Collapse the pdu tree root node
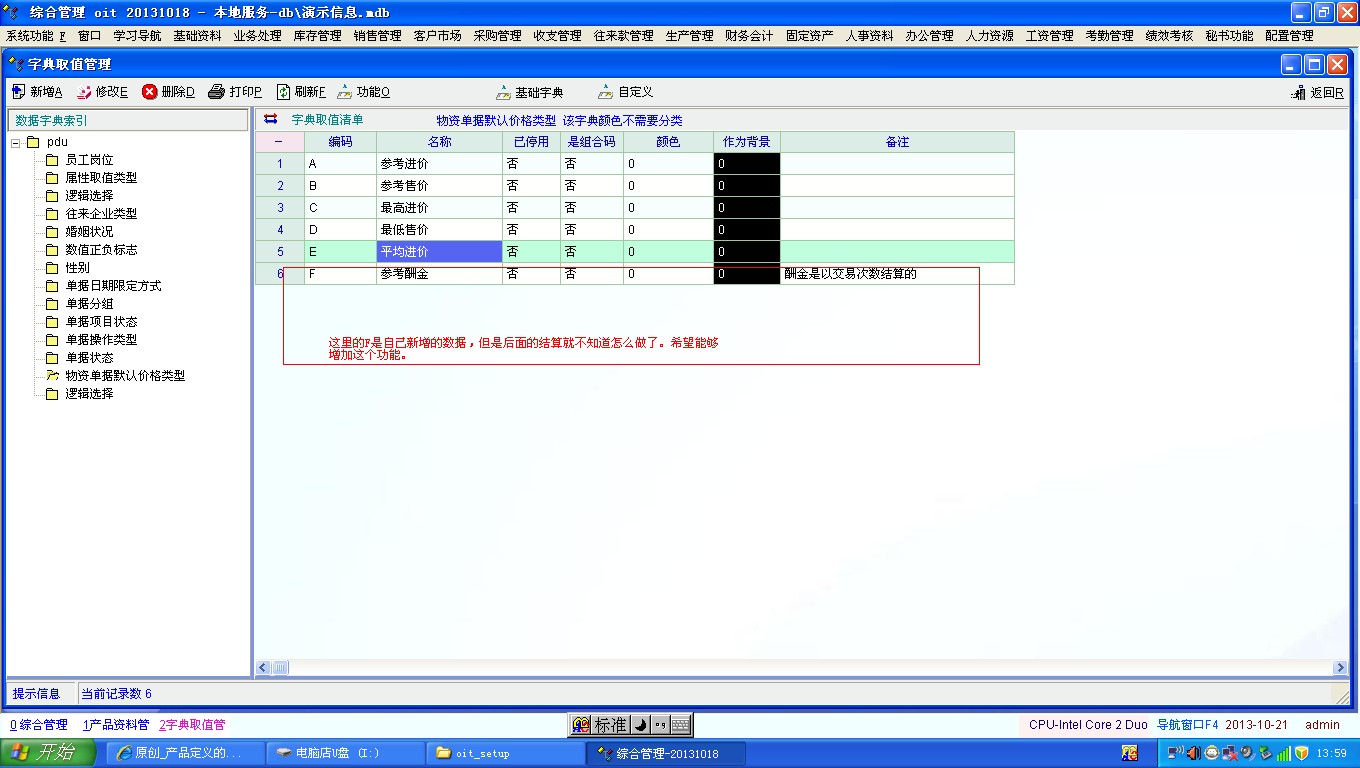The width and height of the screenshot is (1360, 768). pyautogui.click(x=17, y=142)
